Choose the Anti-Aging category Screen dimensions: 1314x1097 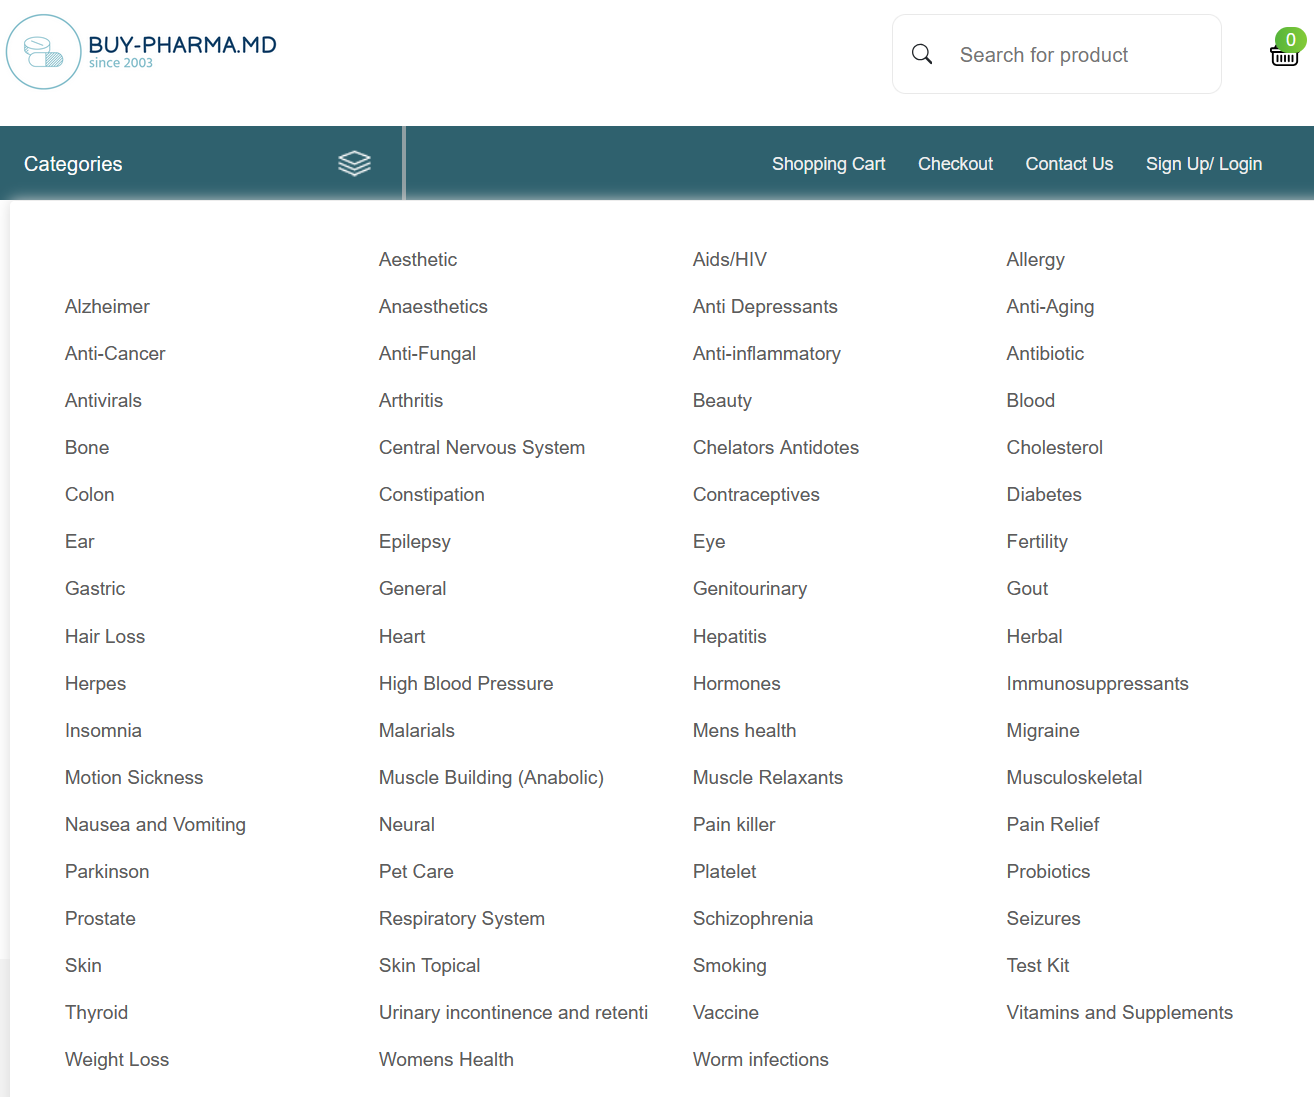pos(1050,307)
